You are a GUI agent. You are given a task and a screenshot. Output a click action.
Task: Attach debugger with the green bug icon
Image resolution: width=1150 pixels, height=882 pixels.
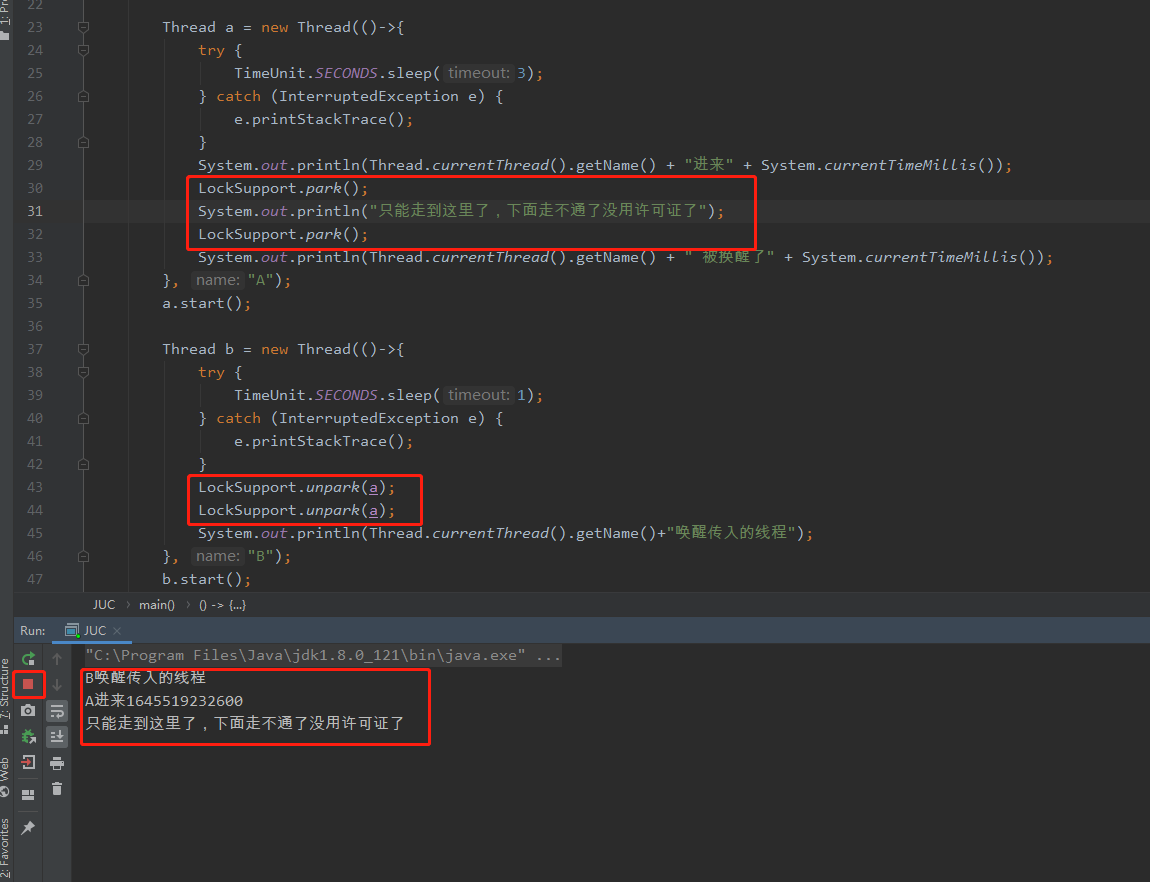click(28, 737)
